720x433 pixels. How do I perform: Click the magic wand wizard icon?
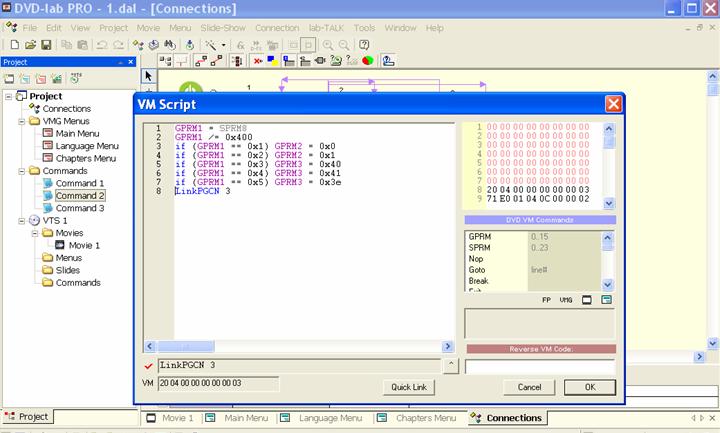click(x=211, y=45)
